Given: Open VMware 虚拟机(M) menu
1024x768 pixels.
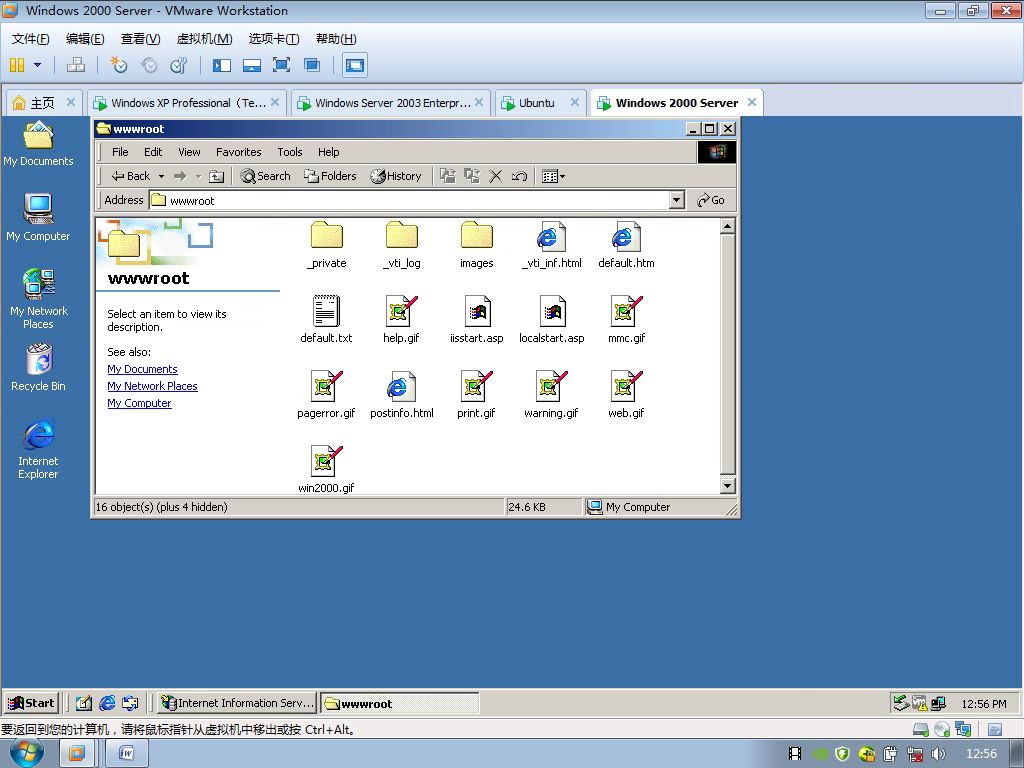Looking at the screenshot, I should click(x=204, y=39).
